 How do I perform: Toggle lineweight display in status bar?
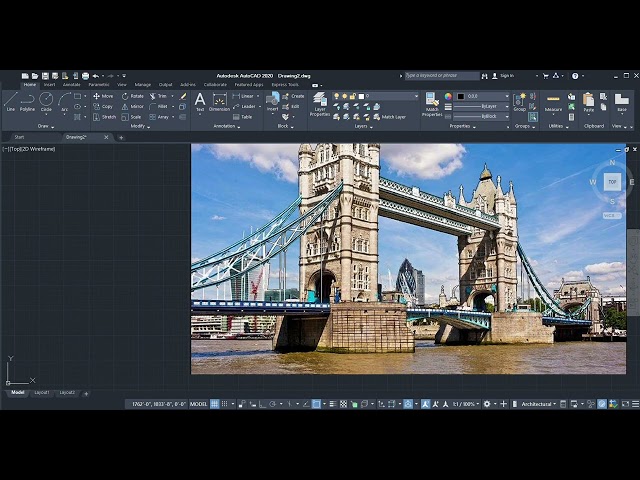[x=333, y=404]
